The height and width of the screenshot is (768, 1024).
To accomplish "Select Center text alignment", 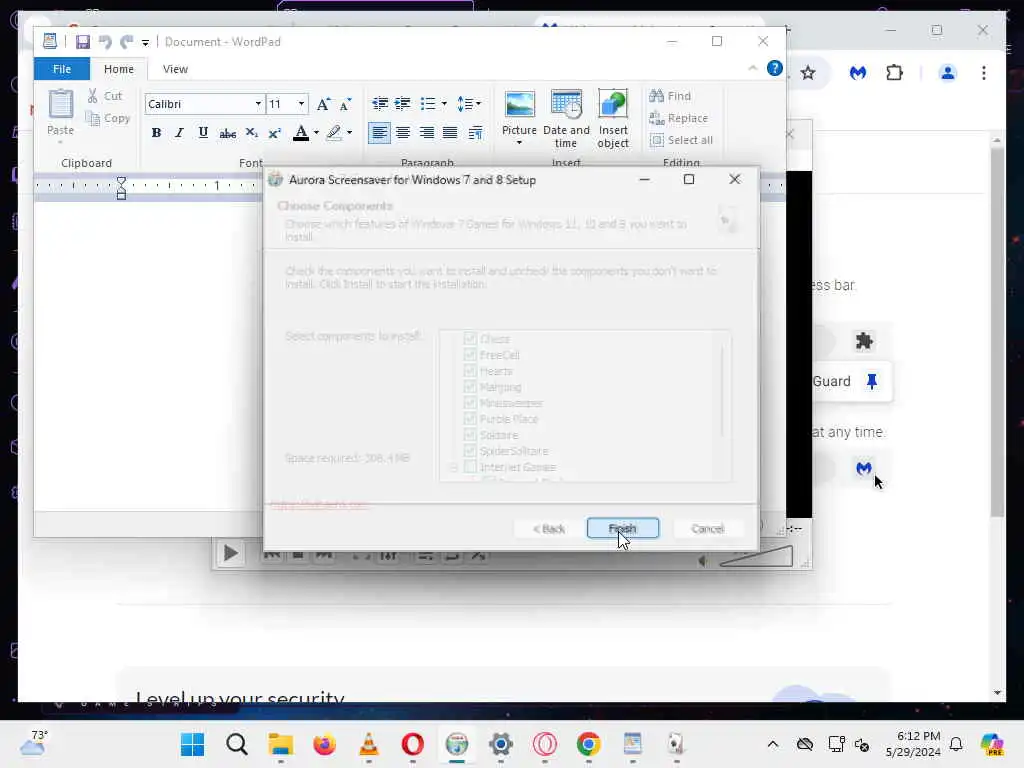I will [x=403, y=133].
